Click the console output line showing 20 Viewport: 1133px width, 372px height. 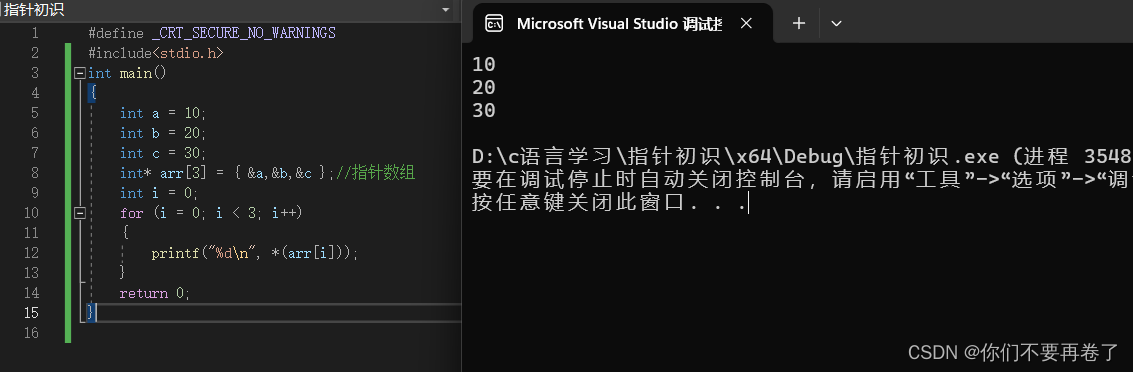tap(483, 87)
